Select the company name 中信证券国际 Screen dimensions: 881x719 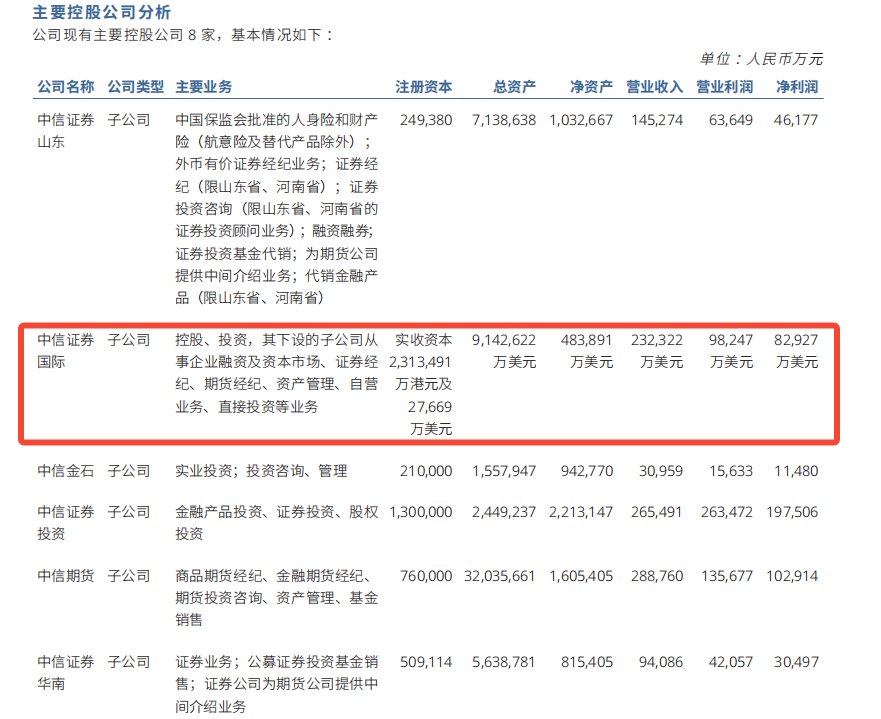click(x=66, y=351)
